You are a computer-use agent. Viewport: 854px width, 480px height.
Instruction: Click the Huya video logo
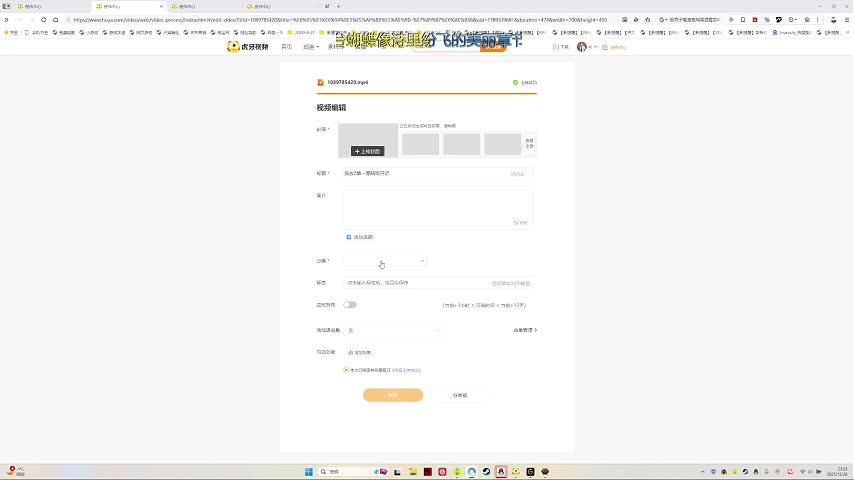pyautogui.click(x=248, y=47)
